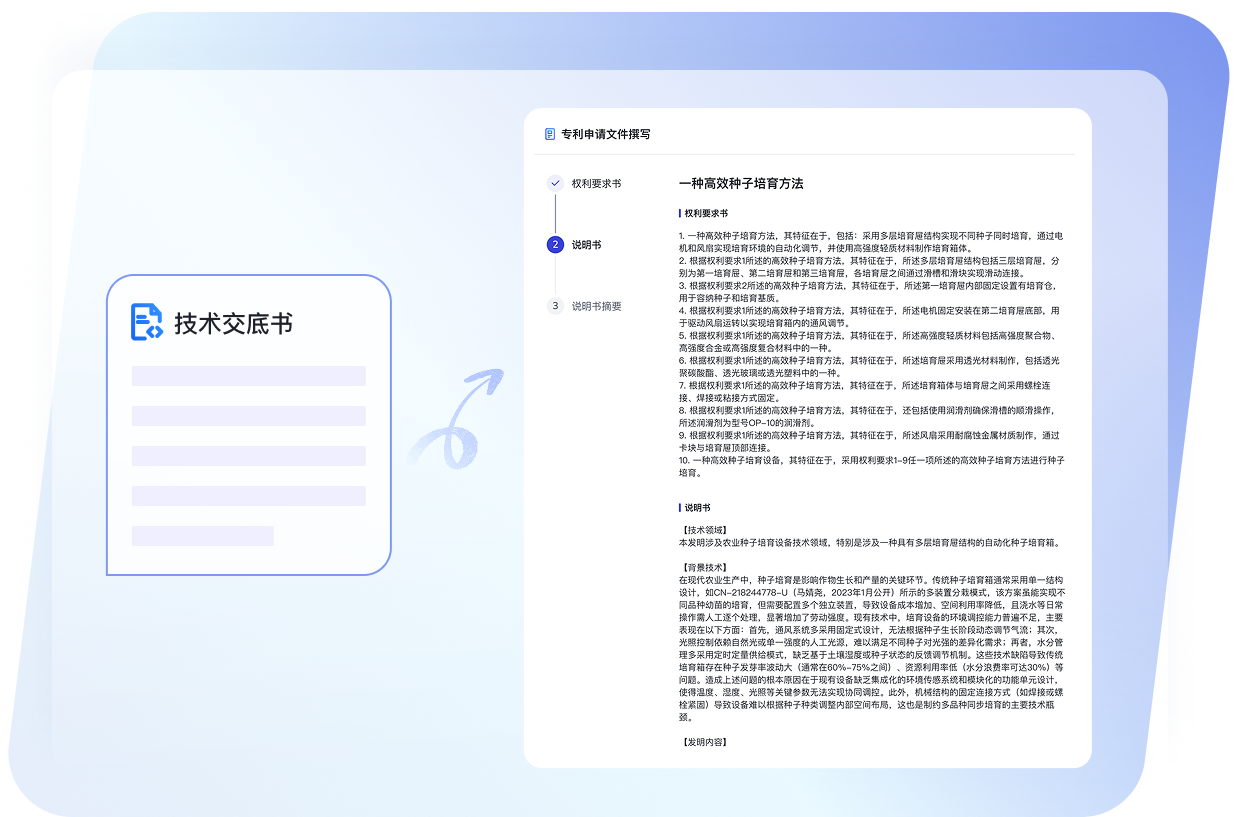Viewport: 1238px width, 817px height.
Task: Switch to the 说明书 step
Action: click(x=586, y=245)
